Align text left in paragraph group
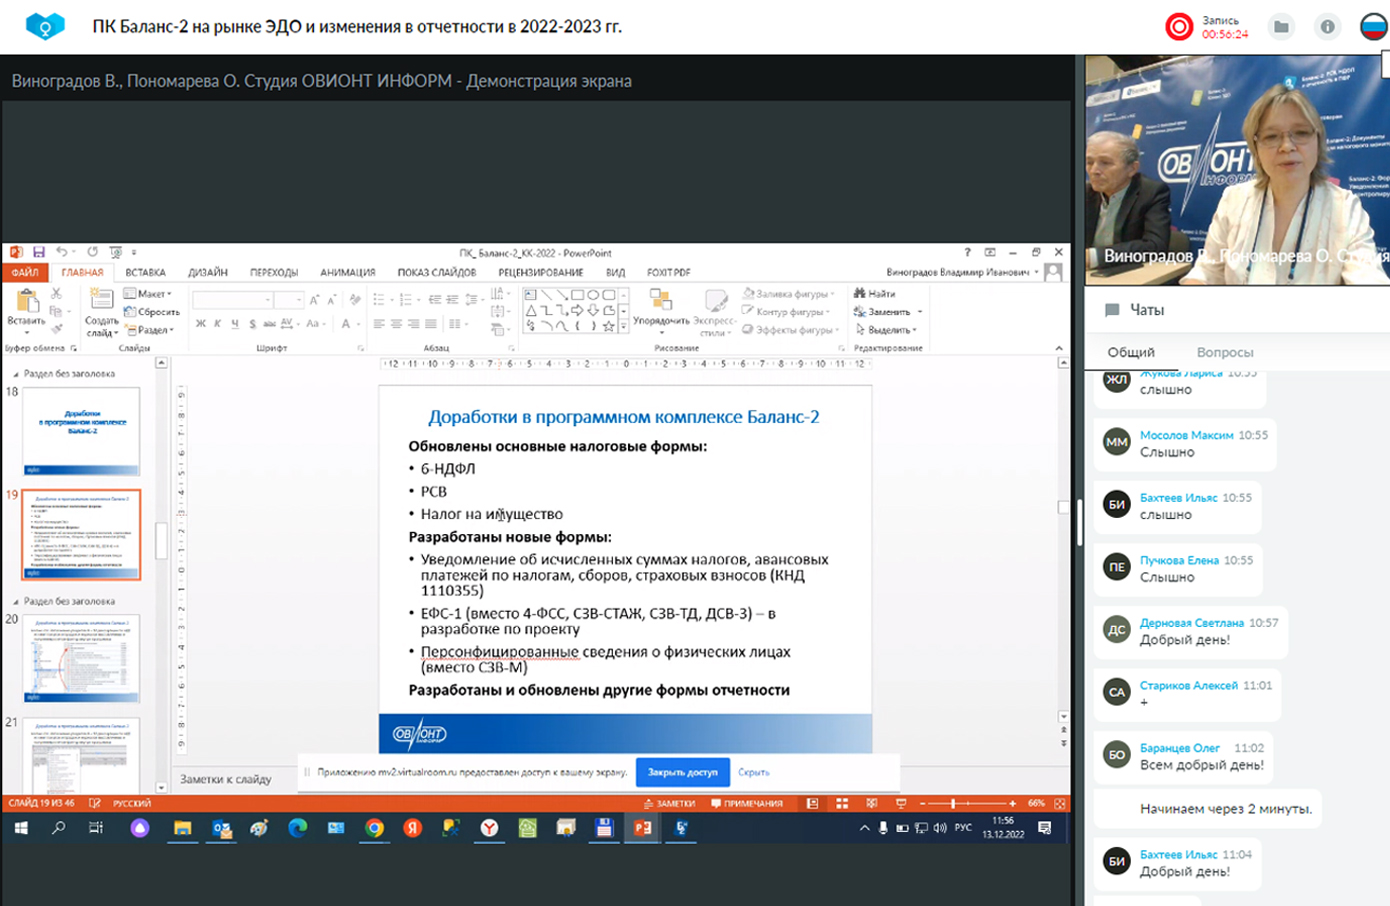 click(x=379, y=323)
